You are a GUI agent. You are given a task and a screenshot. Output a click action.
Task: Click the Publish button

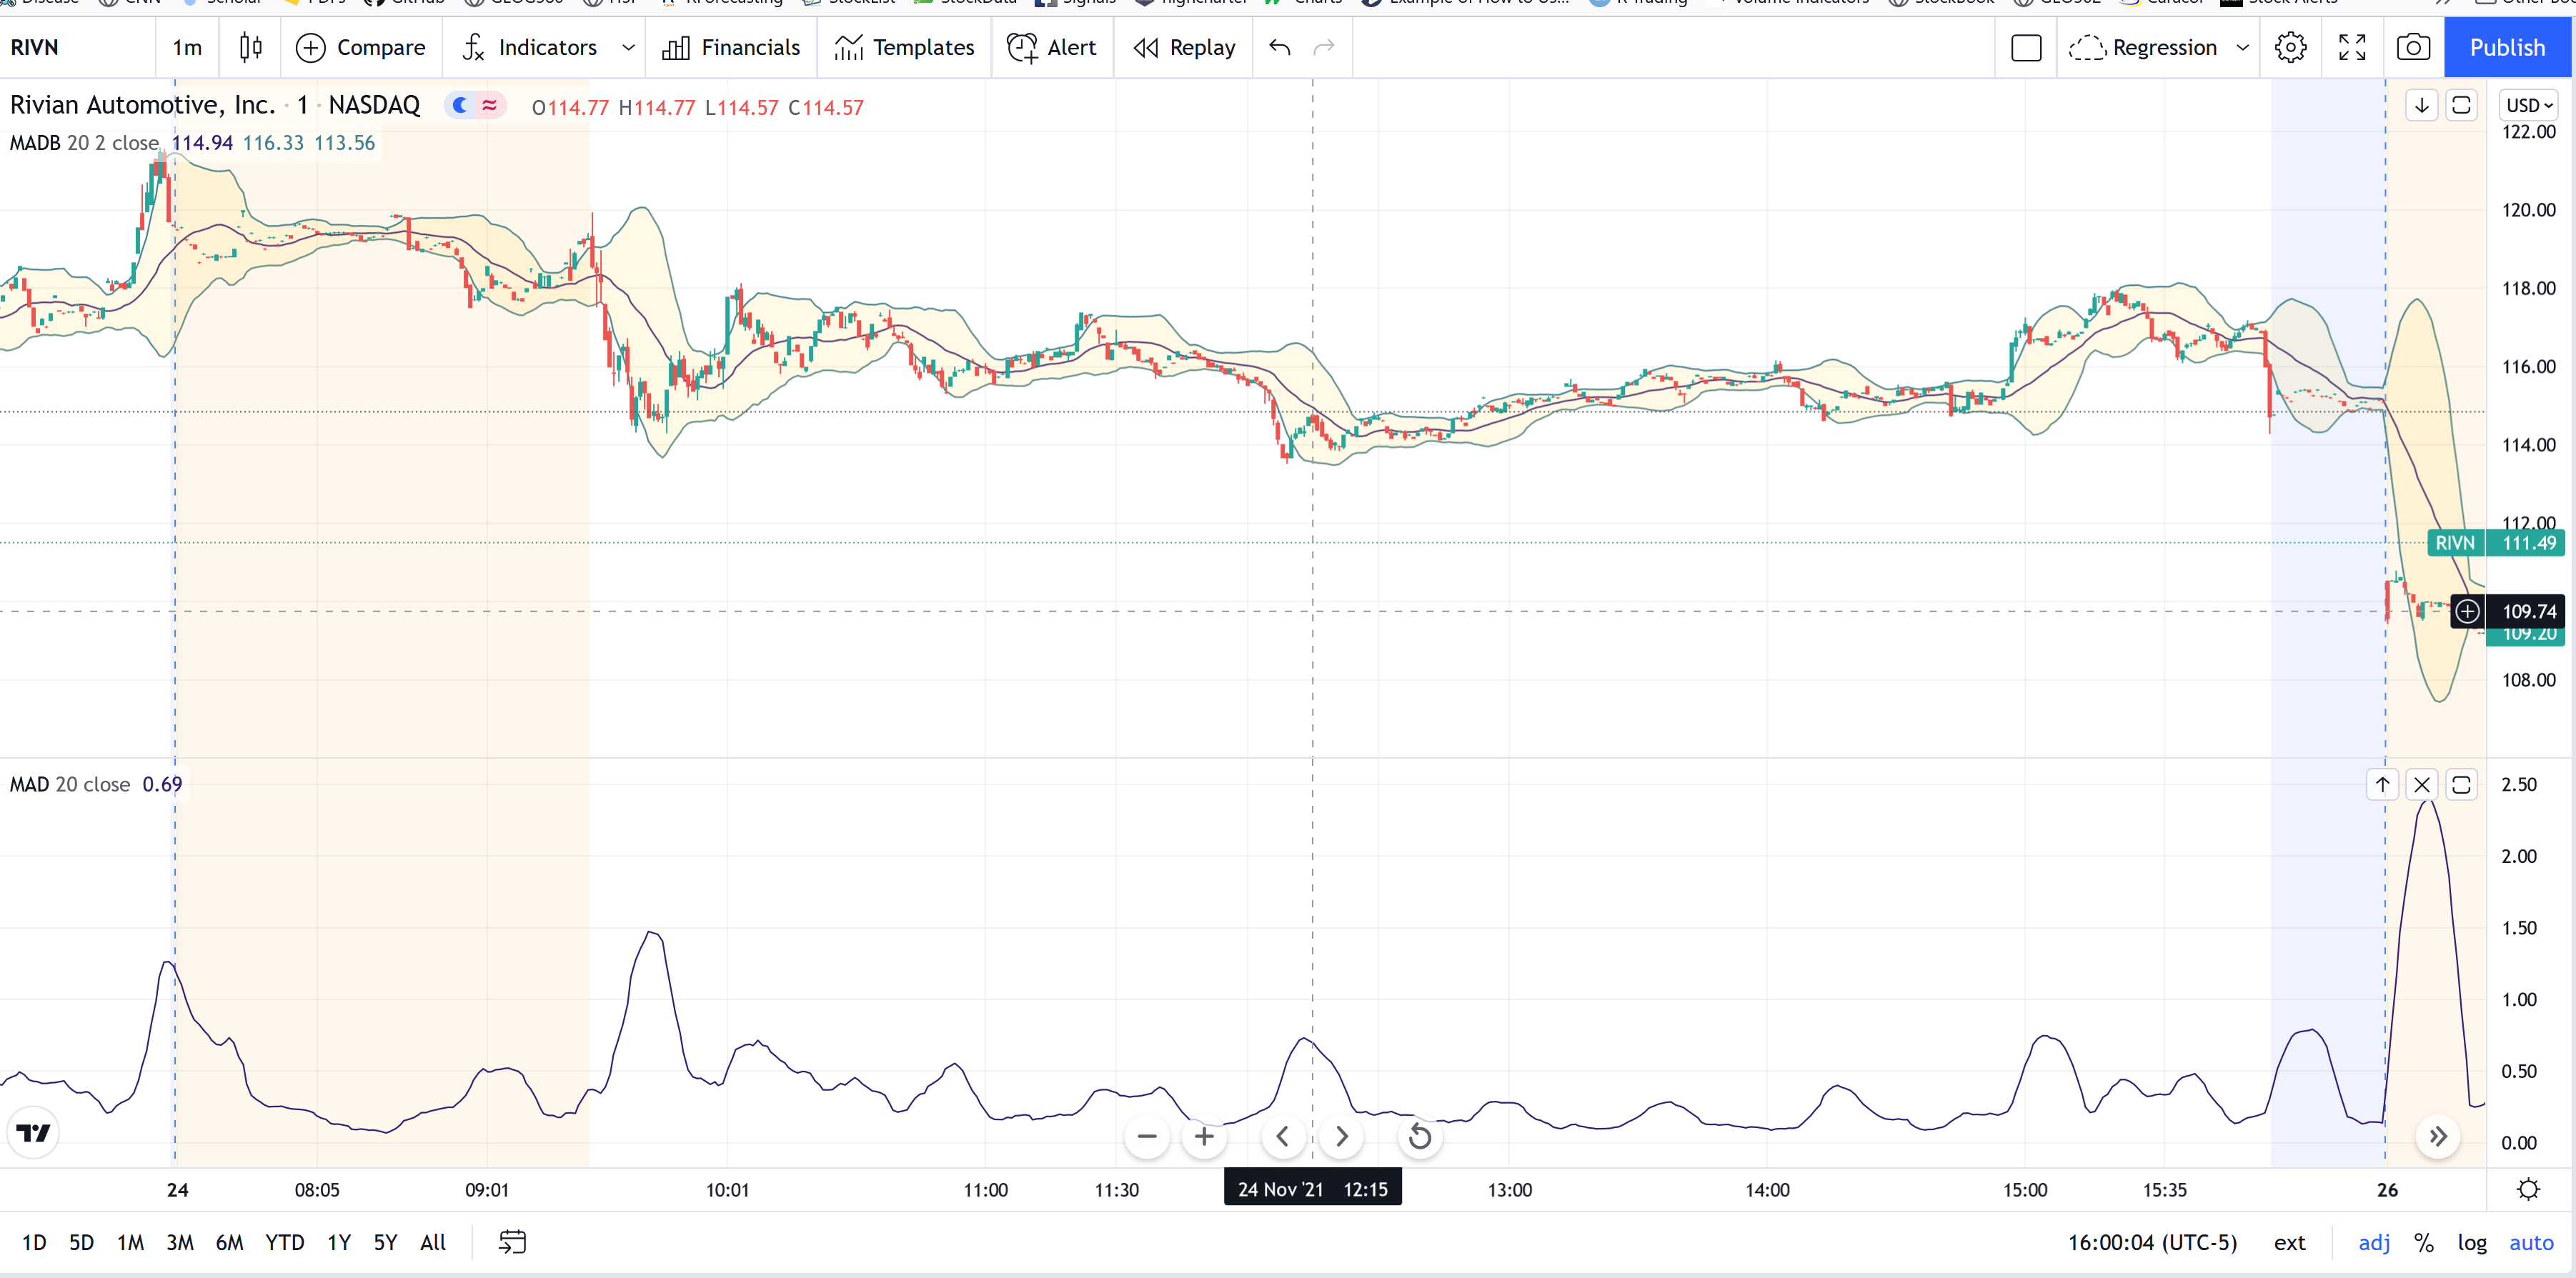[2507, 47]
